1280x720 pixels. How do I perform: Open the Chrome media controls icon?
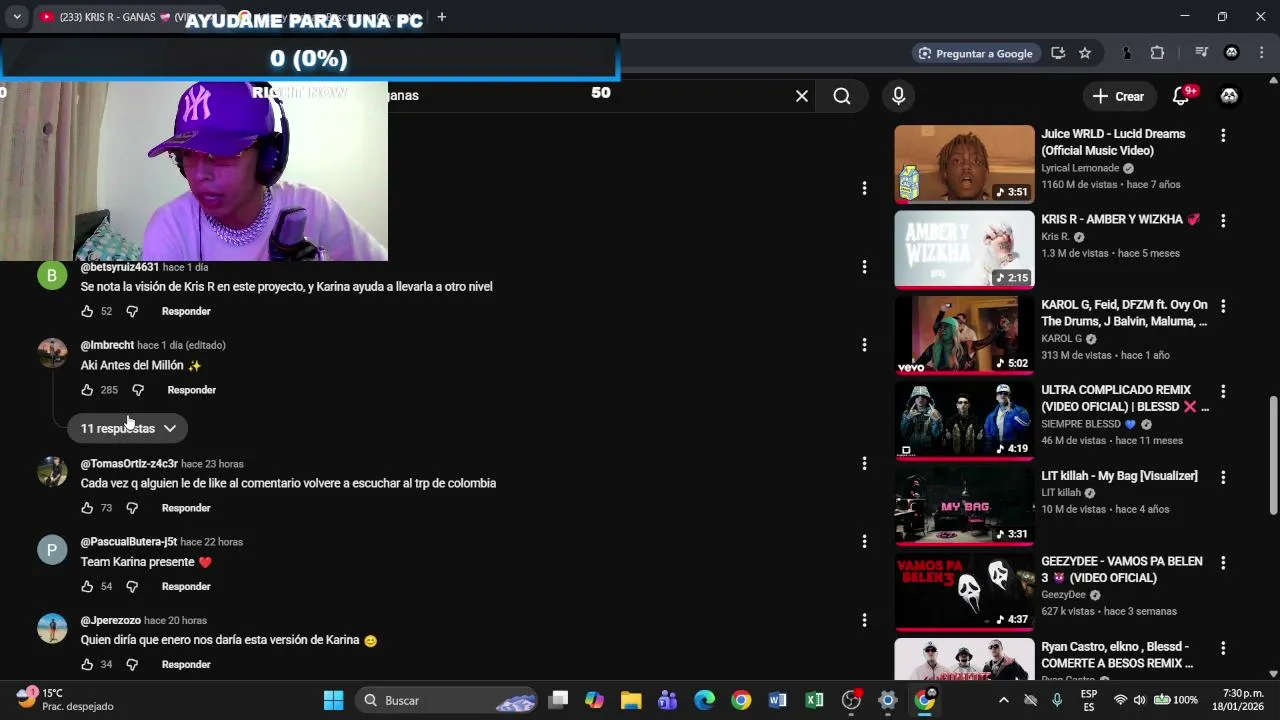tap(1201, 53)
